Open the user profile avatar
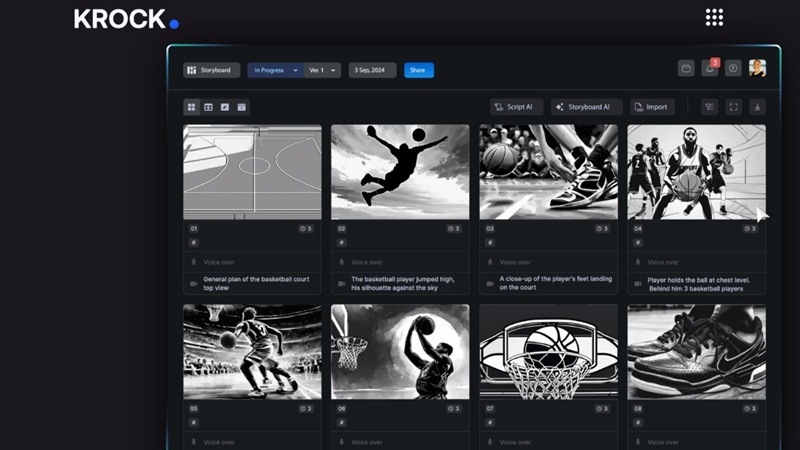Viewport: 800px width, 450px height. click(757, 68)
